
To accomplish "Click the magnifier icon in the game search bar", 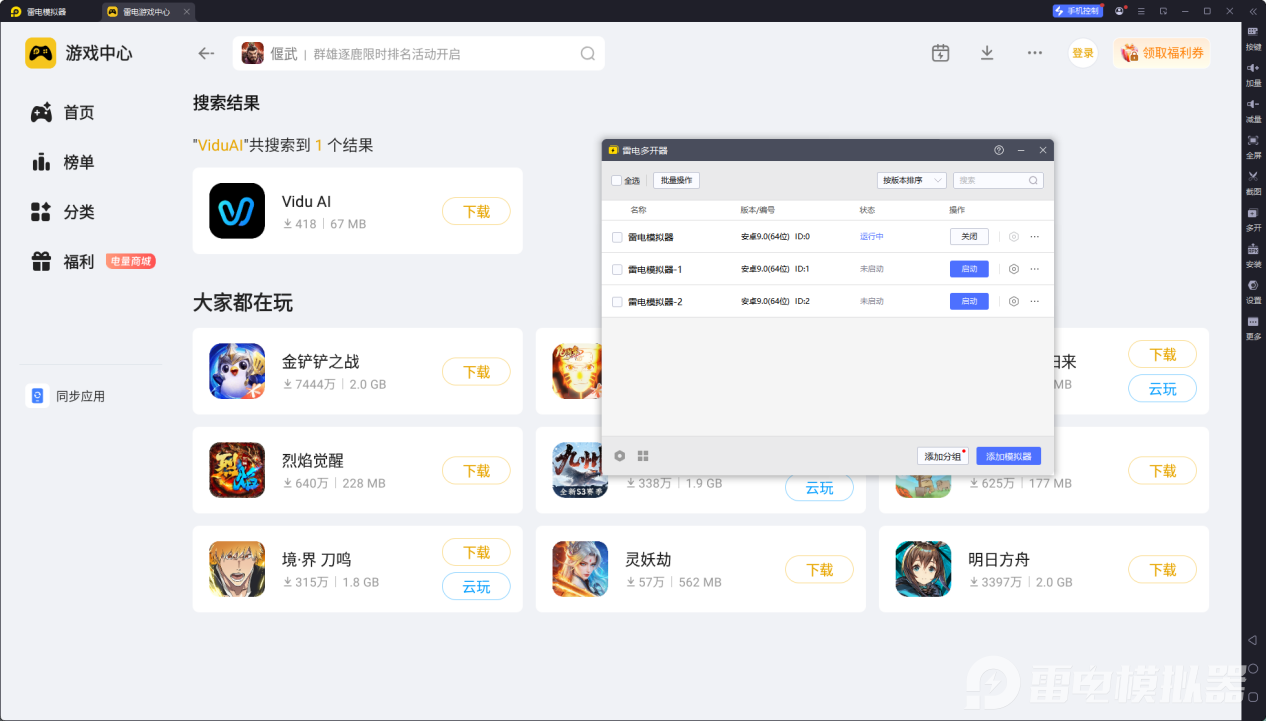I will pyautogui.click(x=588, y=54).
